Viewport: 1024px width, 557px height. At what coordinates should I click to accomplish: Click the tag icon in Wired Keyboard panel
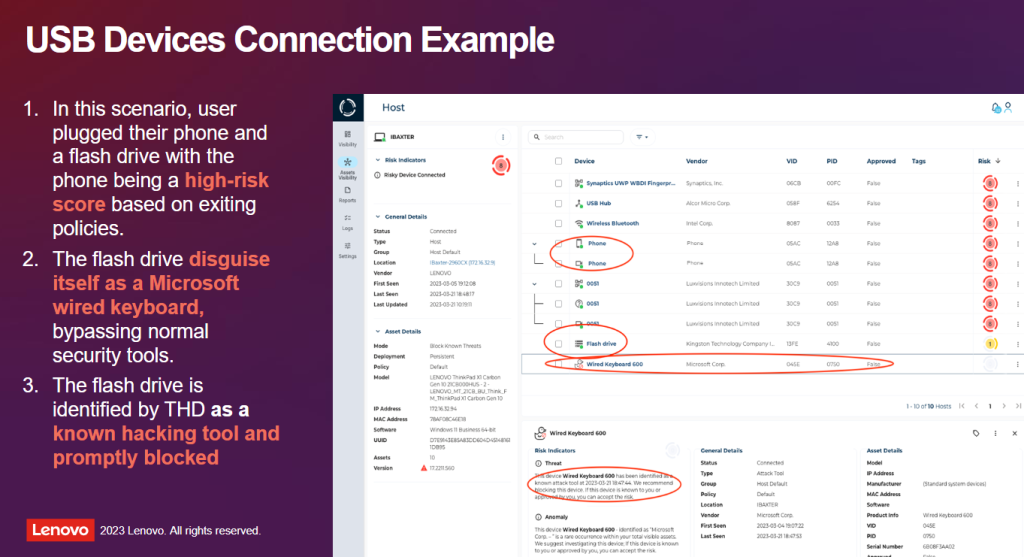tap(976, 433)
